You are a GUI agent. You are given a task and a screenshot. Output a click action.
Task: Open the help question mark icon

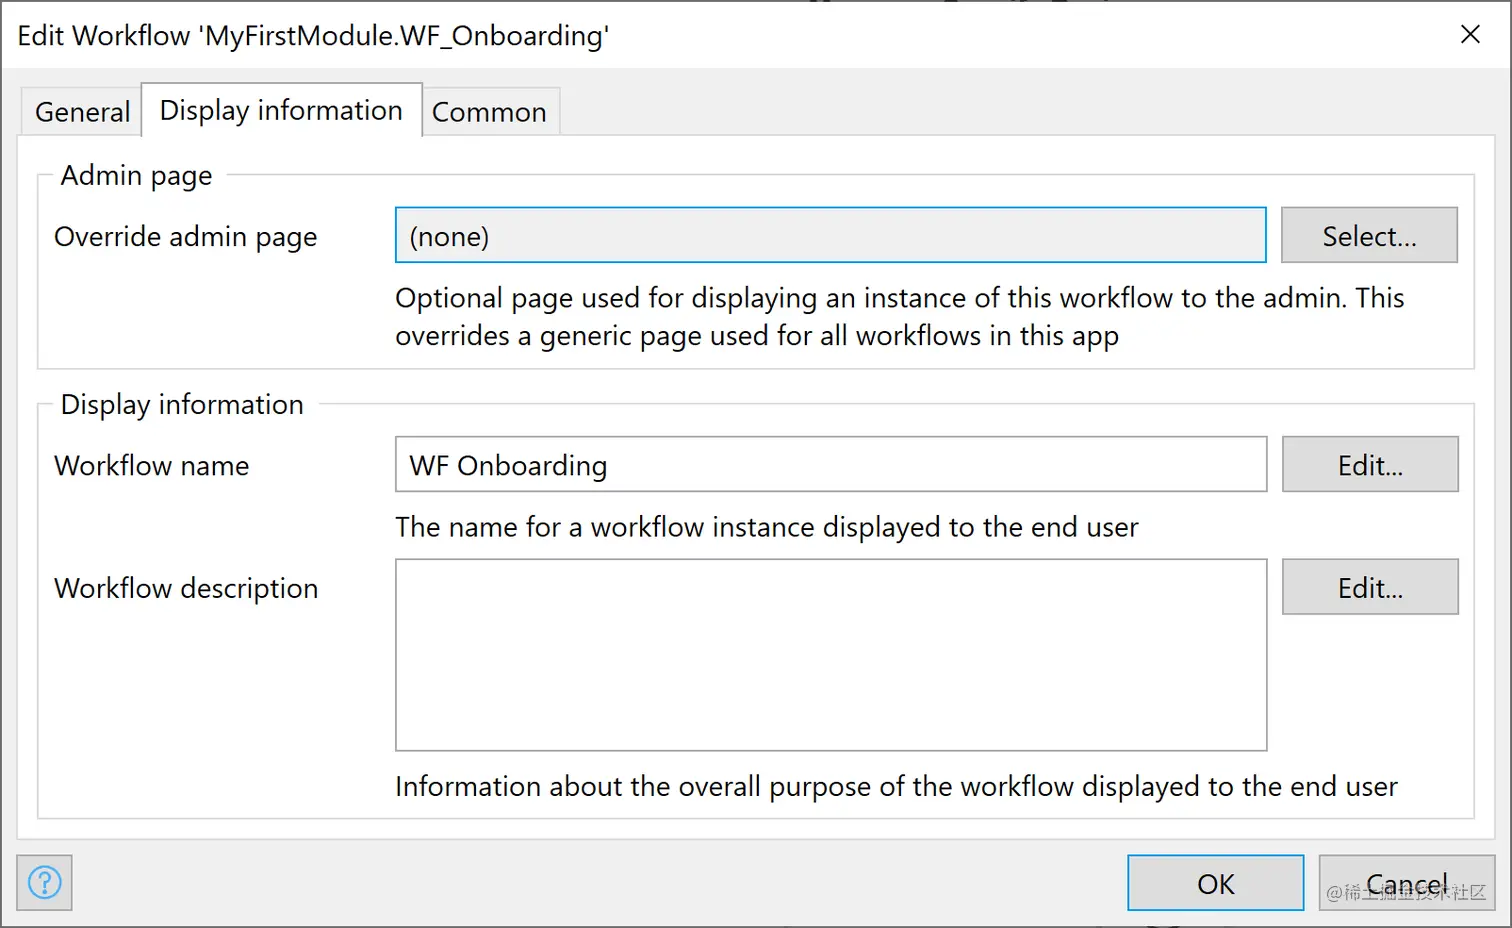[x=44, y=883]
